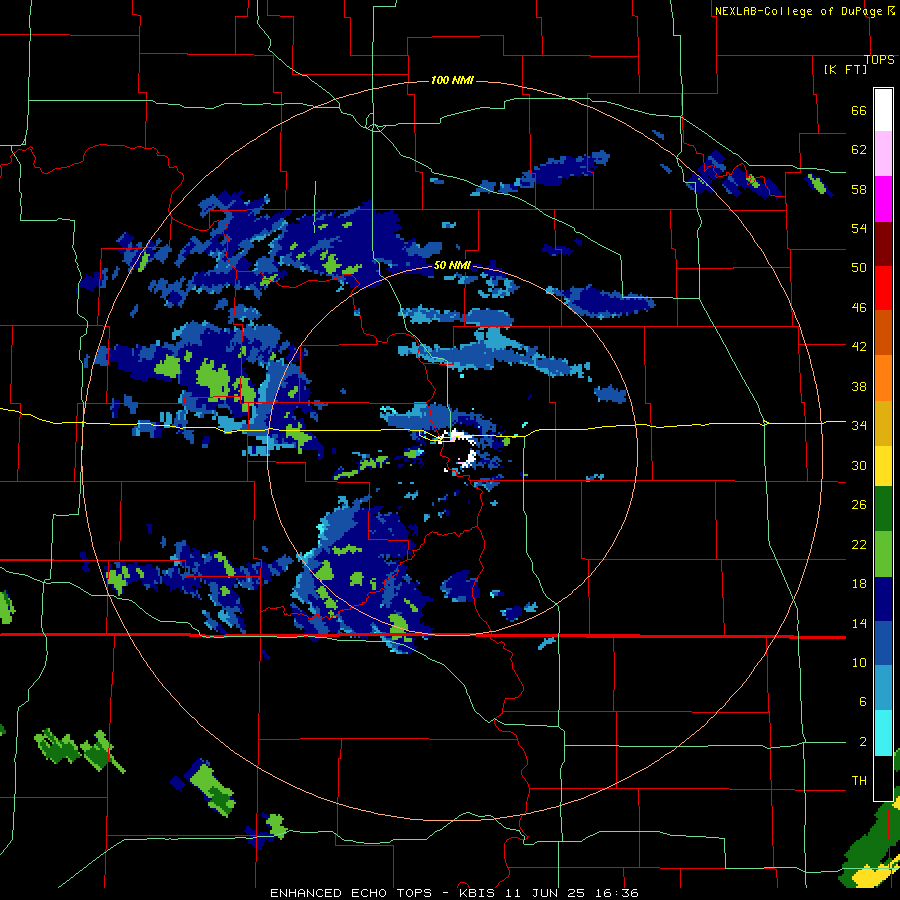Viewport: 900px width, 900px height.
Task: Click the legend value 26
Action: point(859,505)
